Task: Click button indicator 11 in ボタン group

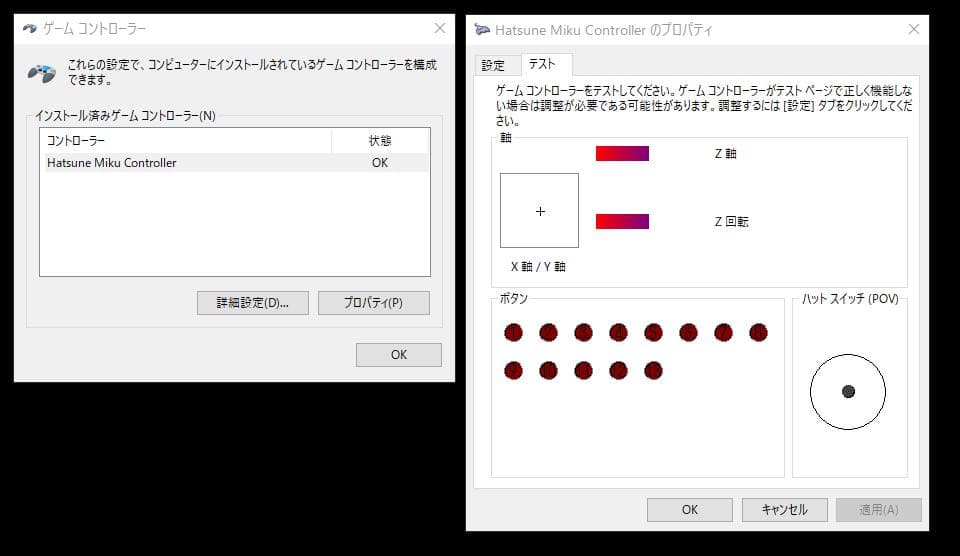Action: click(x=583, y=370)
